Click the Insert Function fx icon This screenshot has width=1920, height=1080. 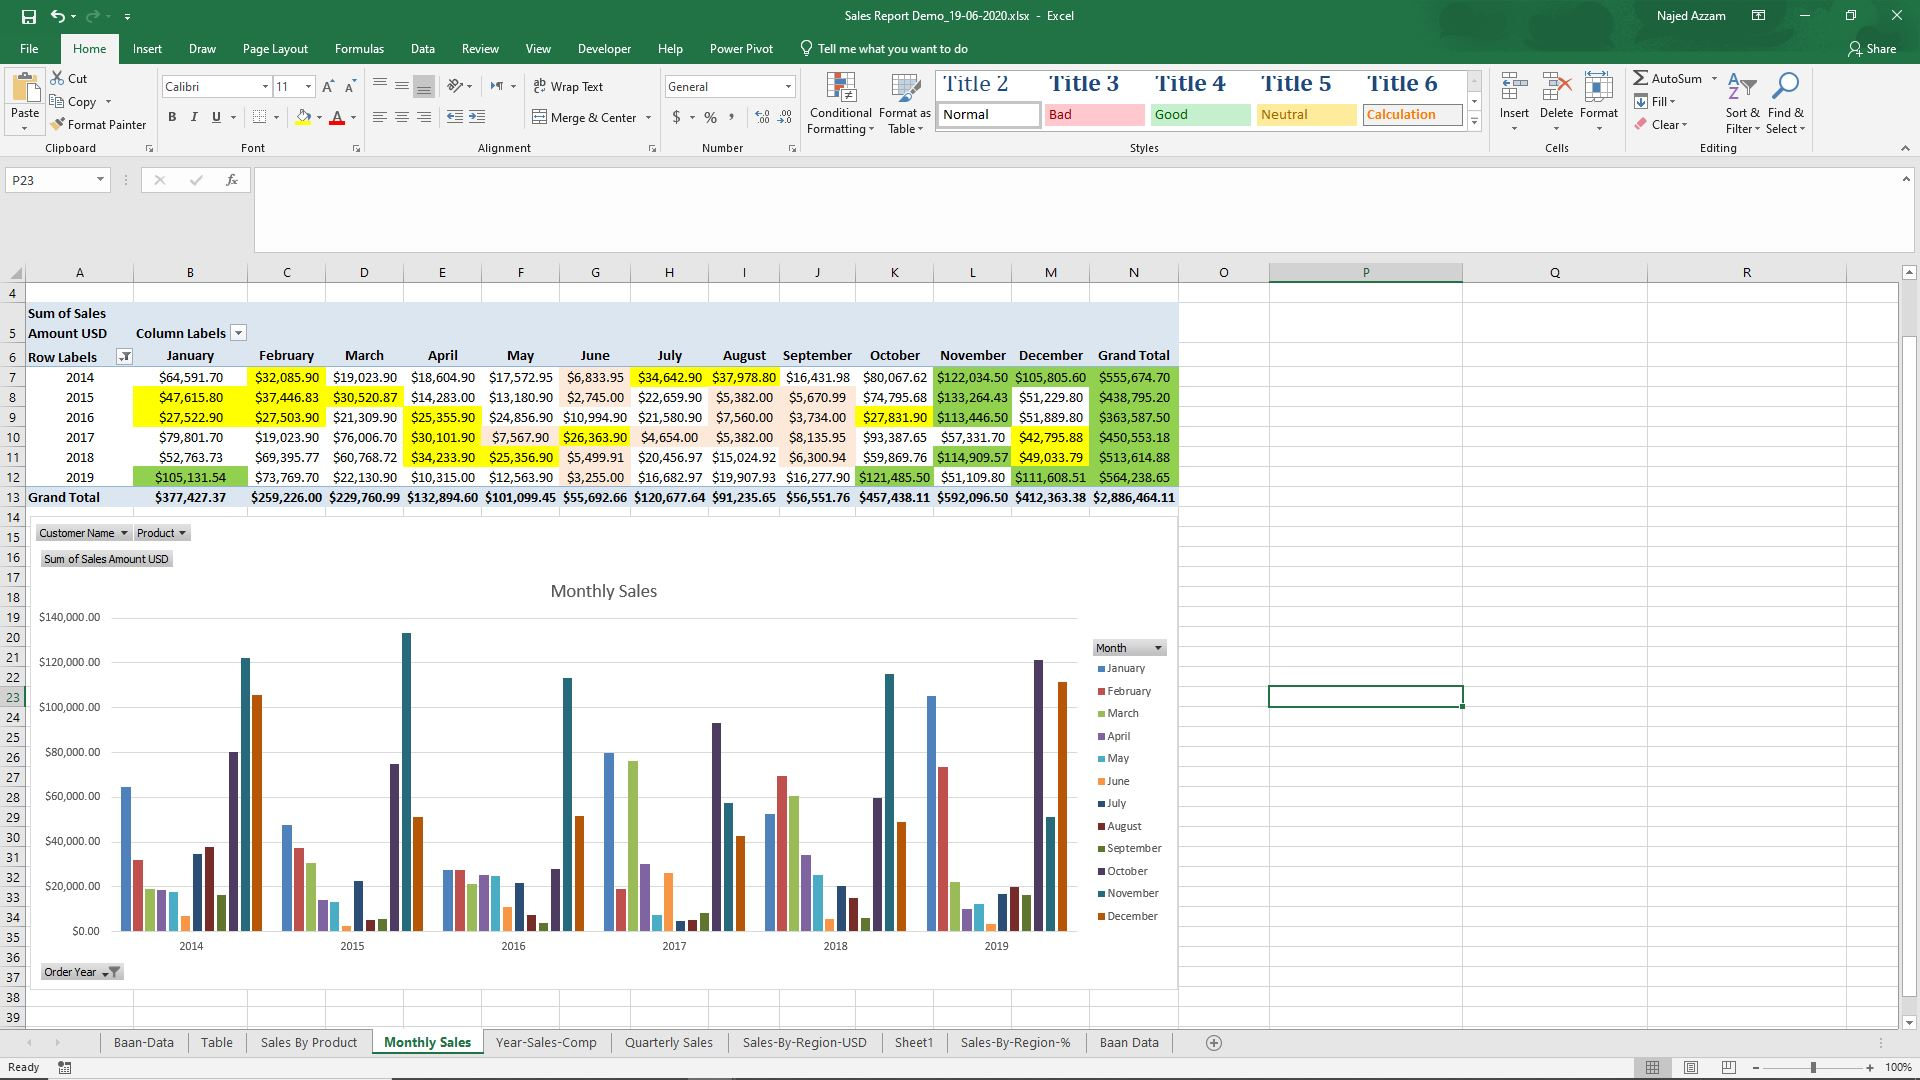click(x=232, y=180)
